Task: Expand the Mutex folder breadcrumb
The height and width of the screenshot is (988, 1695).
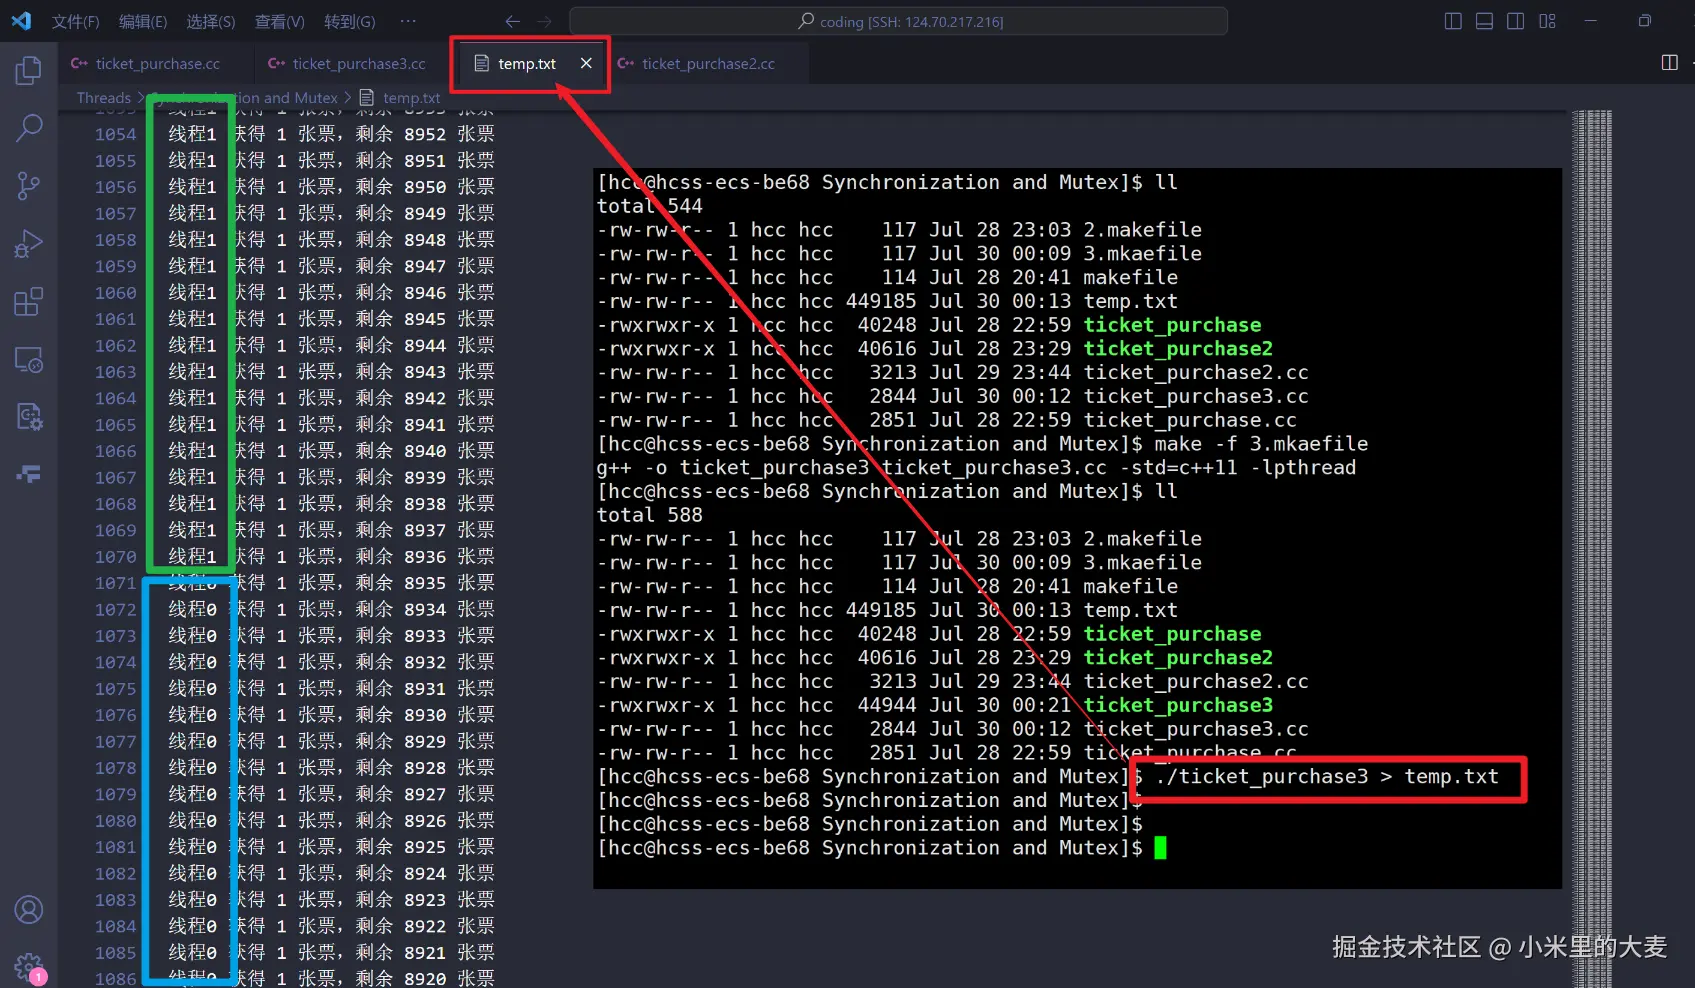Action: pos(246,98)
